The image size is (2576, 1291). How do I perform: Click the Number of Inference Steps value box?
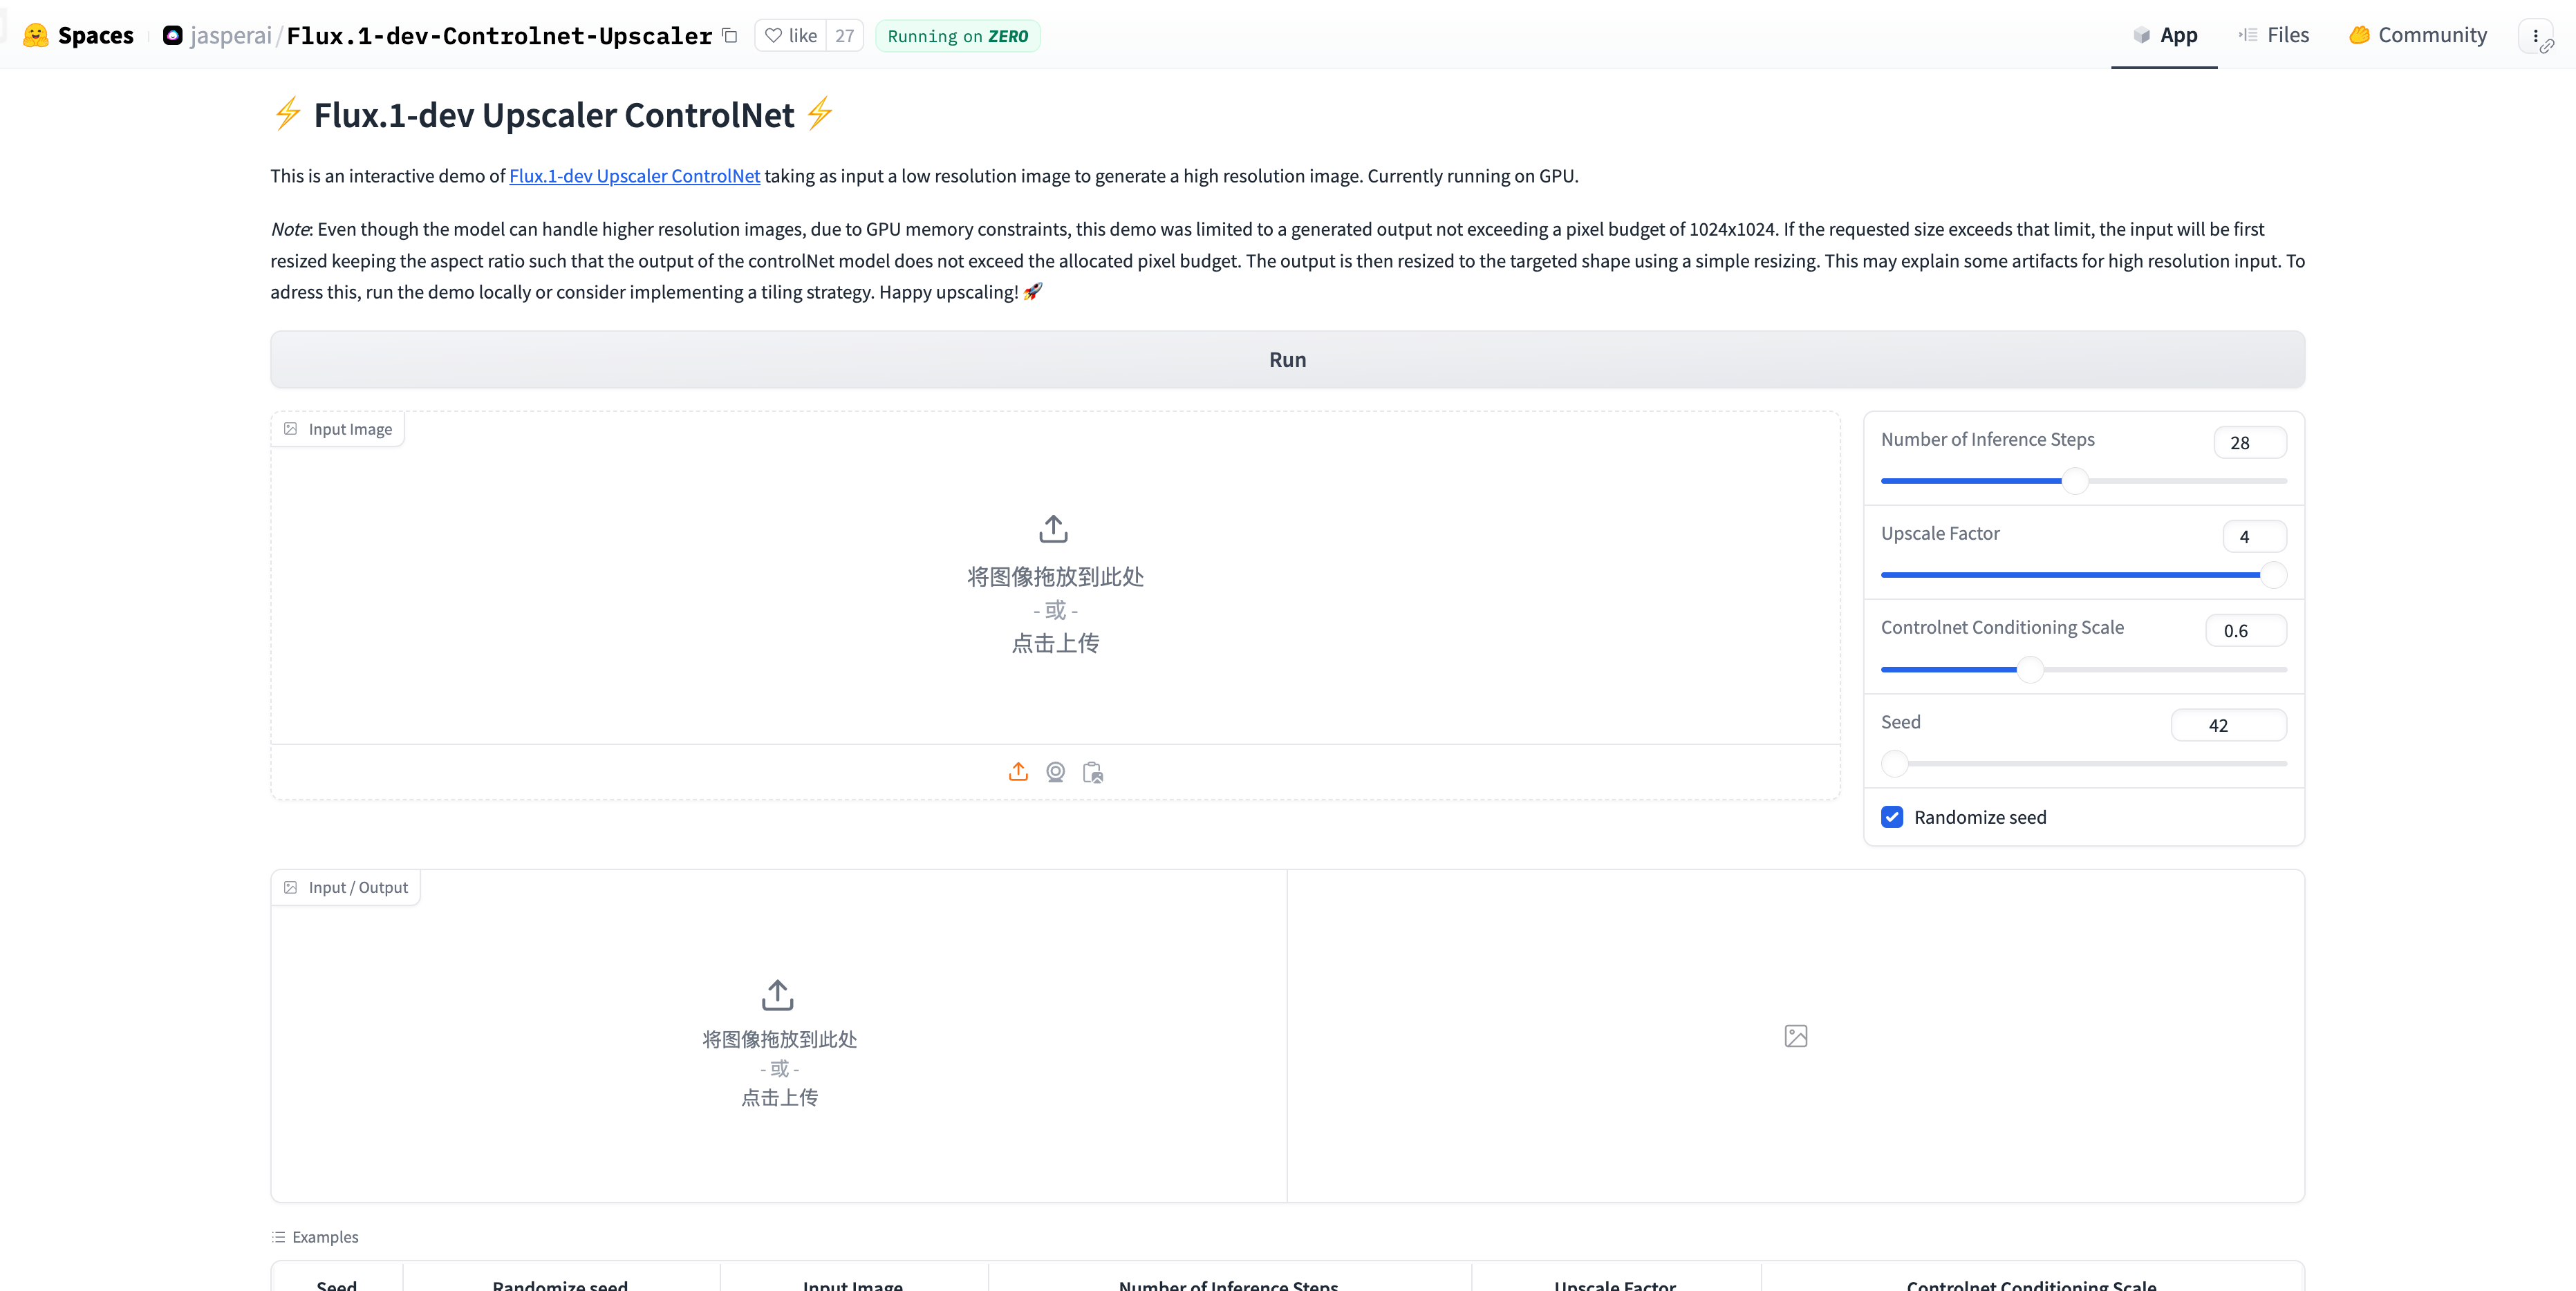(2250, 442)
